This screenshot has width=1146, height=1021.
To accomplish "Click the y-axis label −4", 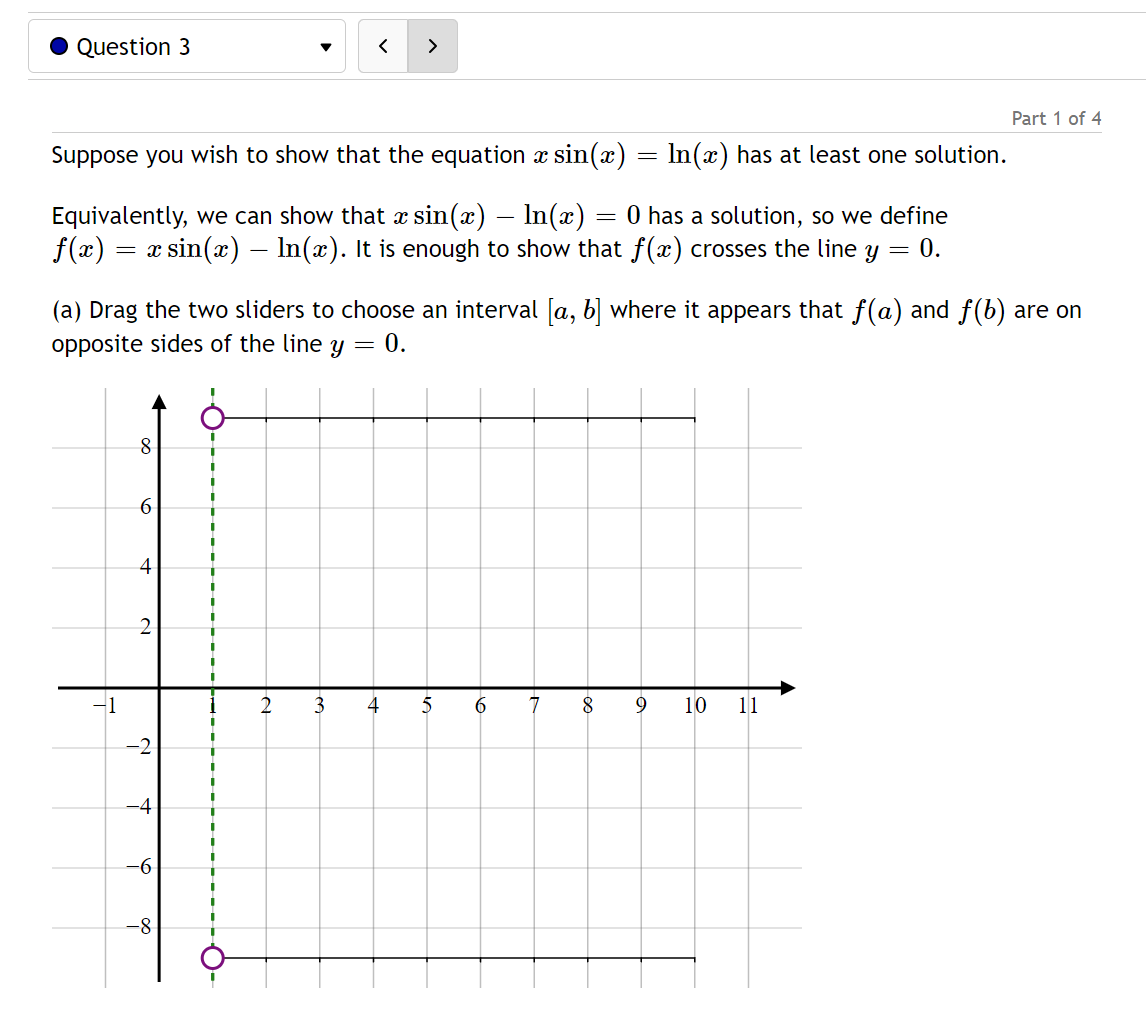I will [x=139, y=806].
